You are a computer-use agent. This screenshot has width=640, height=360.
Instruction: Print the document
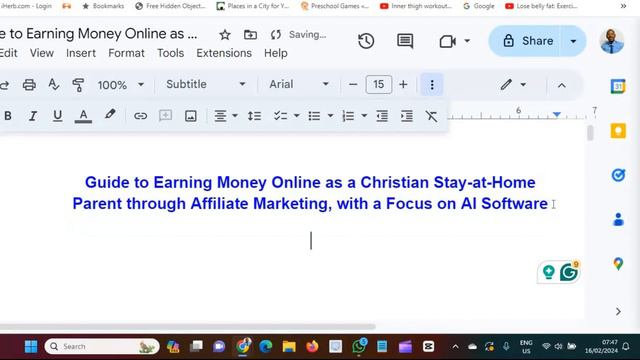(29, 85)
